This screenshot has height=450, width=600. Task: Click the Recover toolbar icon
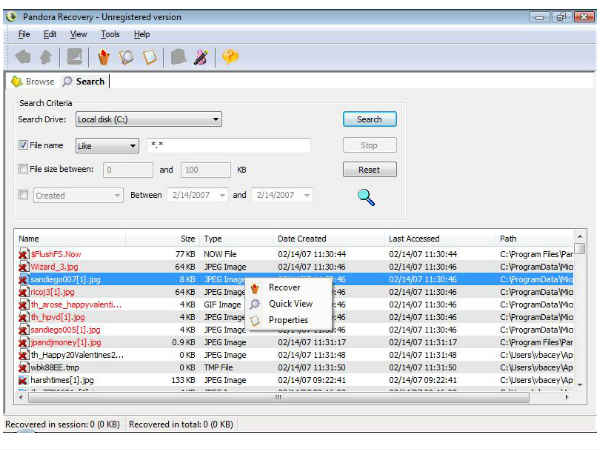(104, 57)
